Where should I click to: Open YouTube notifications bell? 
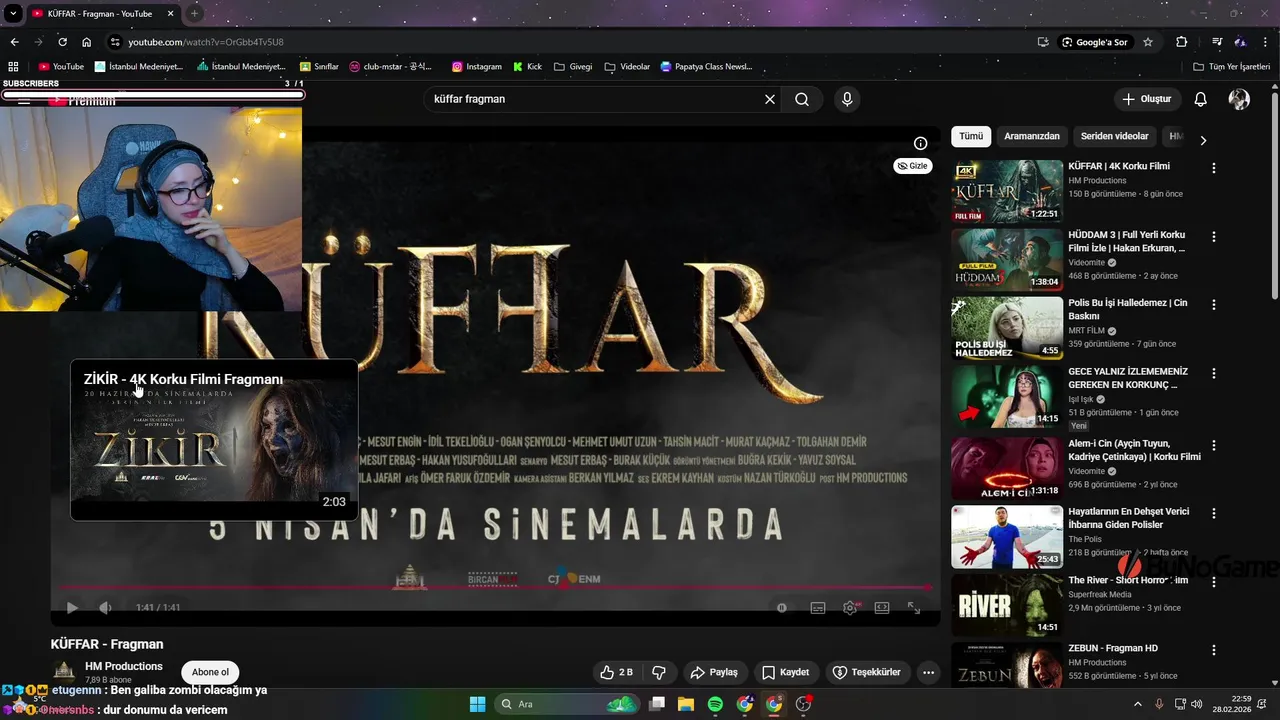tap(1201, 99)
